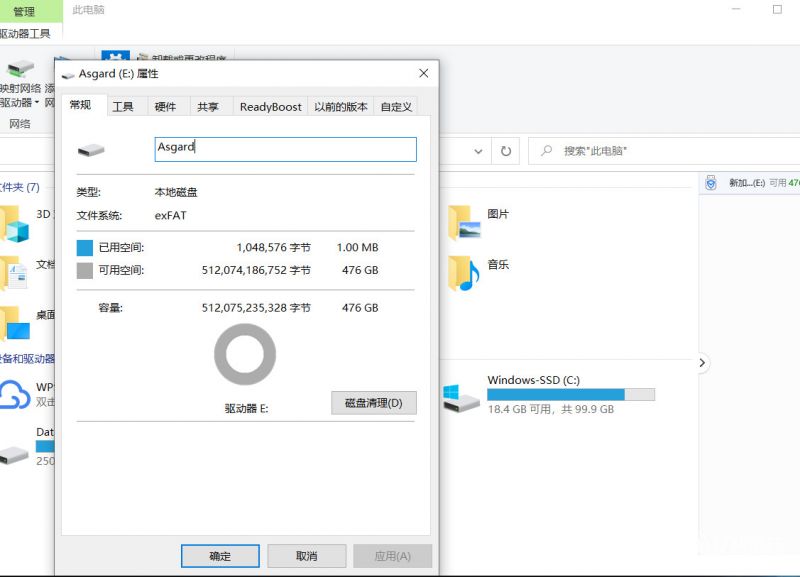Screen dimensions: 800x577
Task: Click the exFAT file system value
Action: pos(170,216)
